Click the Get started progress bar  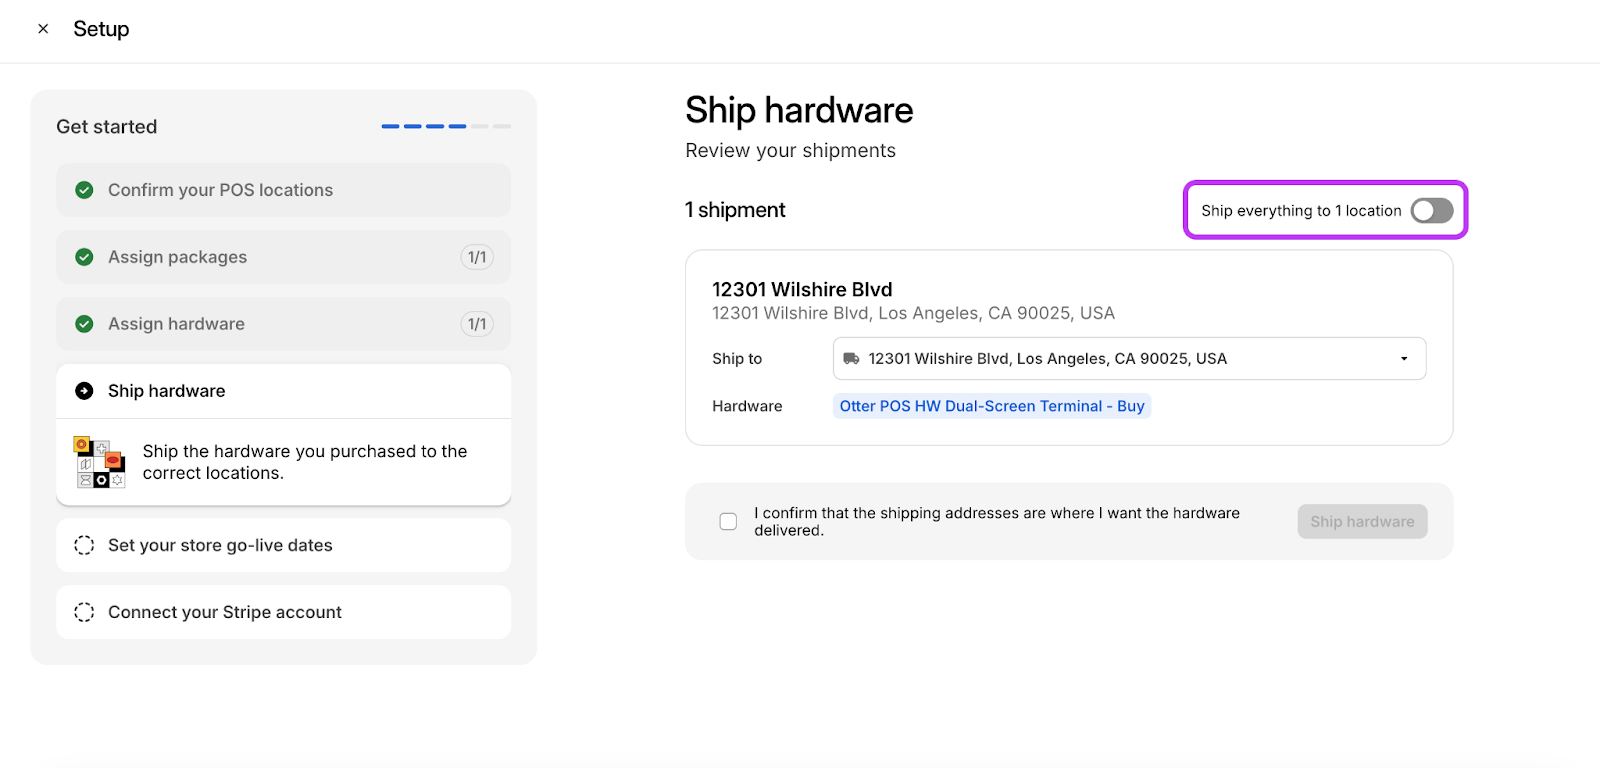click(x=446, y=127)
